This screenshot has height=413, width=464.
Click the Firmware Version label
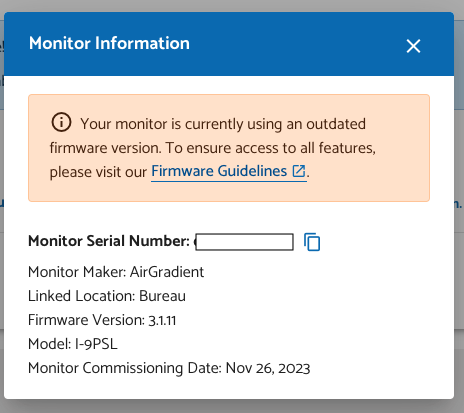click(x=86, y=320)
